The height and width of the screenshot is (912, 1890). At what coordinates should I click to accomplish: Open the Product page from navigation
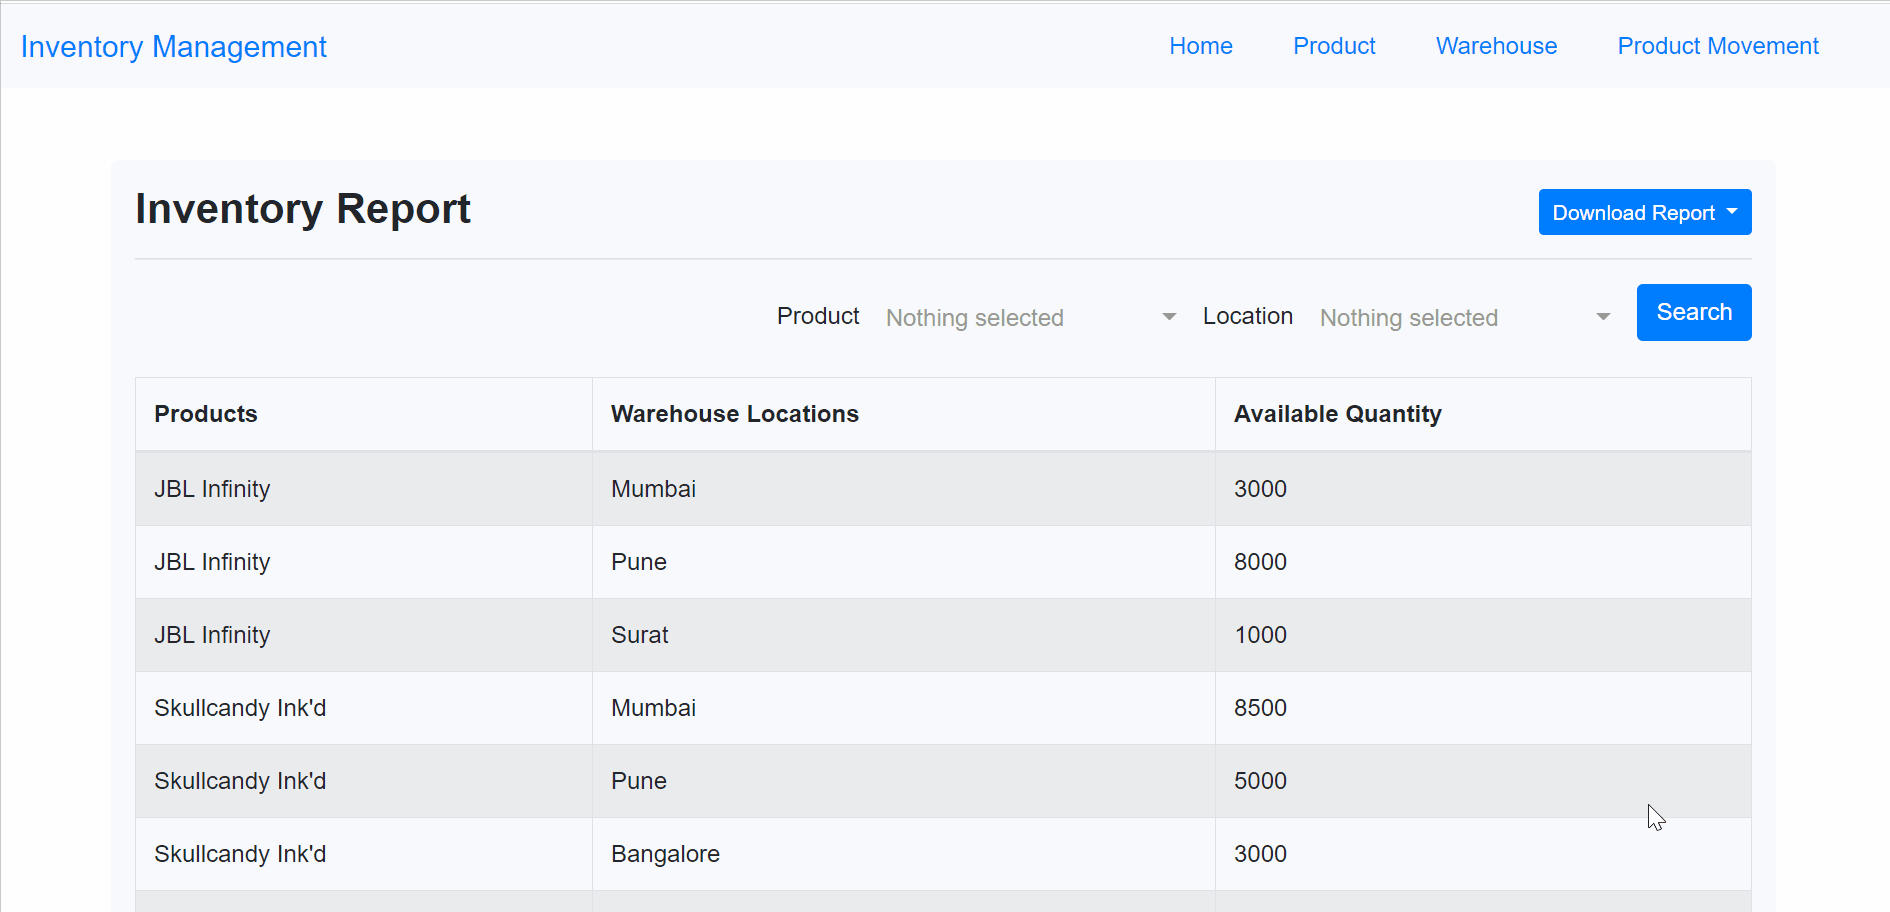point(1334,46)
